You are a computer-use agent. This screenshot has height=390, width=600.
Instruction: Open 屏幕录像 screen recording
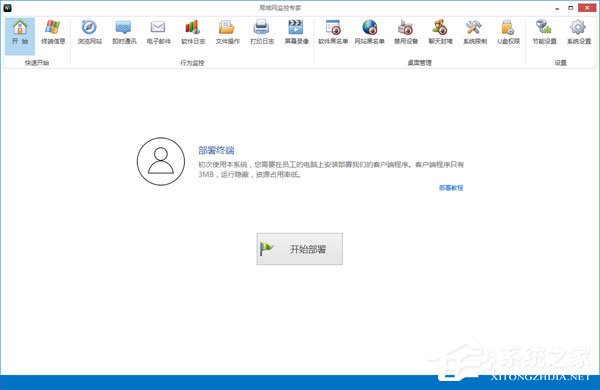point(297,33)
